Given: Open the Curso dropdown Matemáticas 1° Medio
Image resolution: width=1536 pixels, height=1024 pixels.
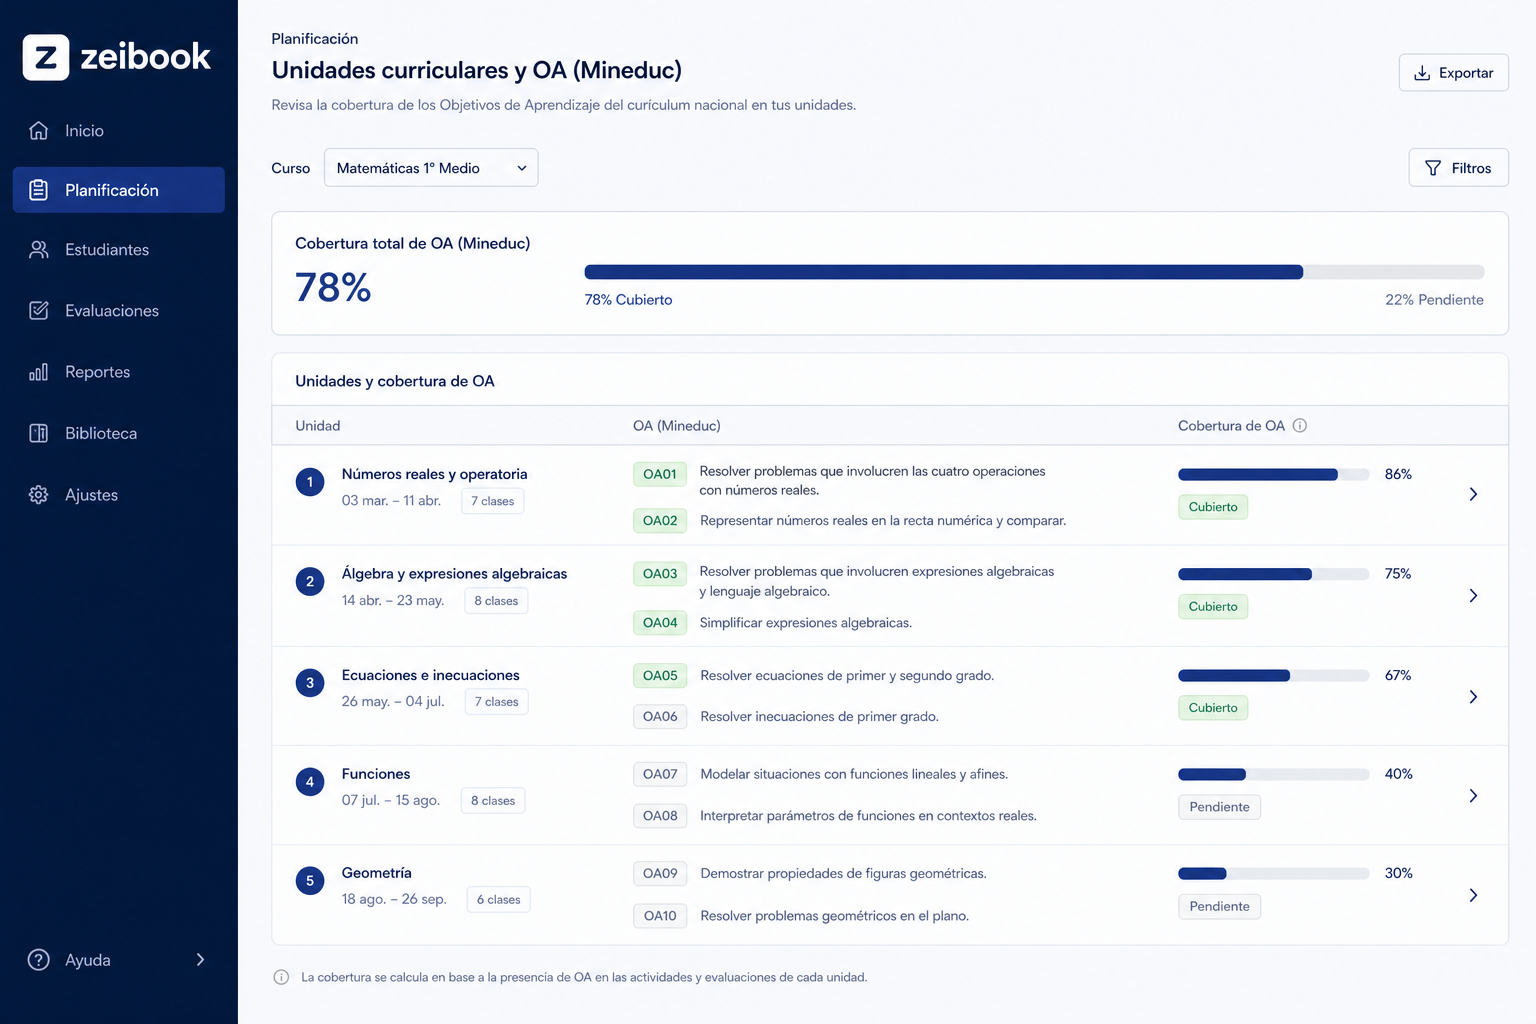Looking at the screenshot, I should point(431,168).
